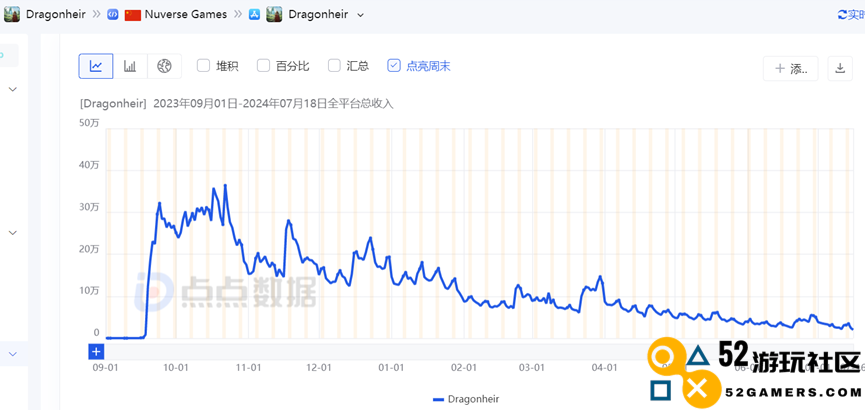Click the 10-01 x-axis date label
This screenshot has height=410, width=865.
177,367
